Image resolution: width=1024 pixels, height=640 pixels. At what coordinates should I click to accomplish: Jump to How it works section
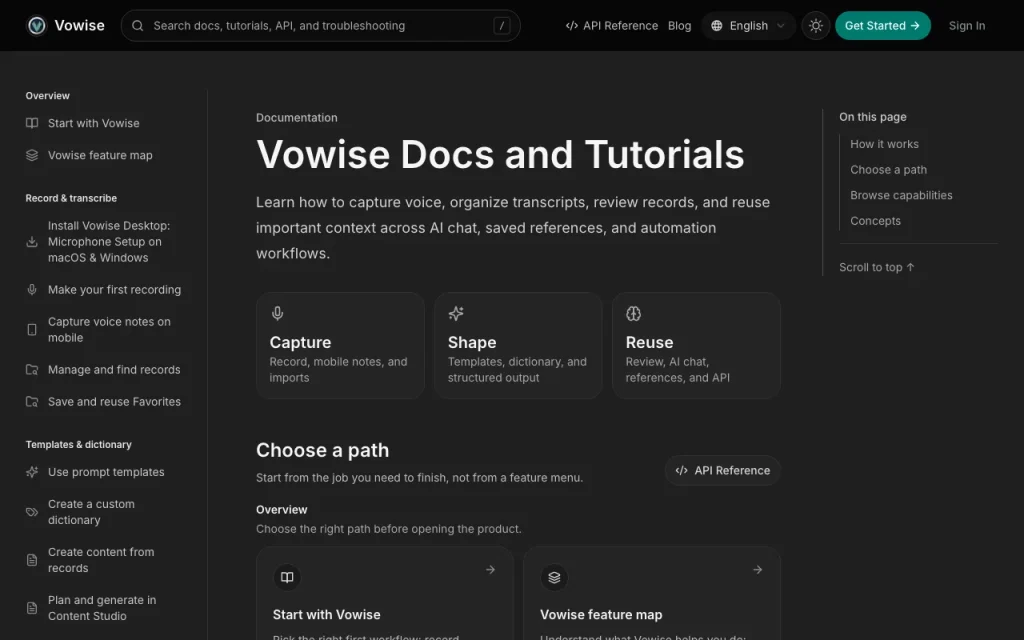click(884, 144)
